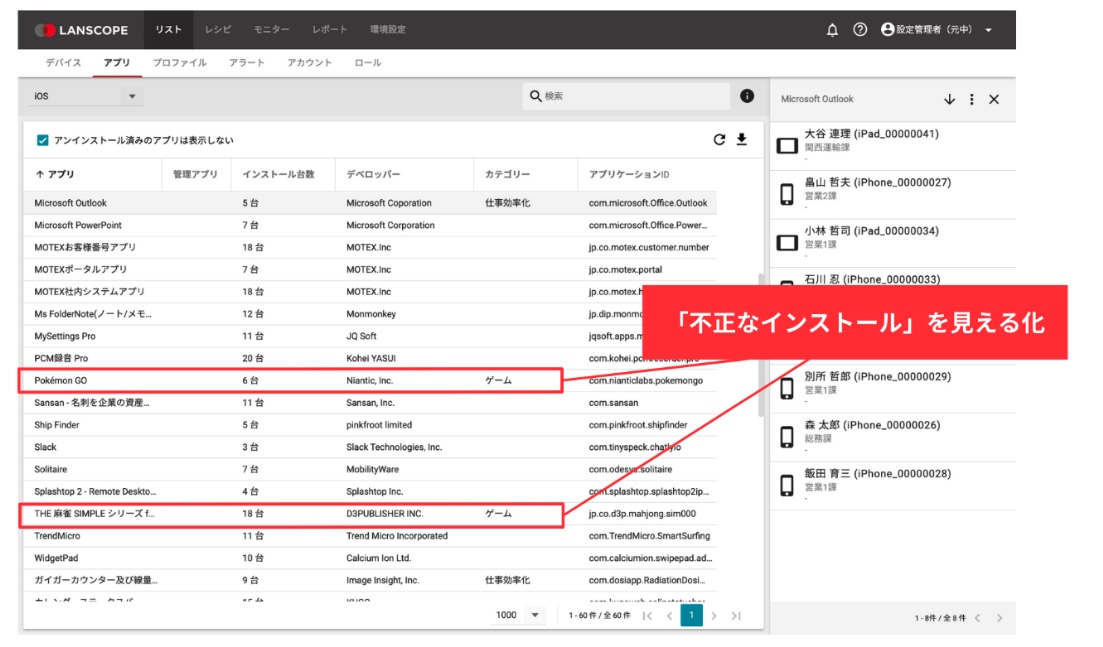Open the help question mark icon
Image resolution: width=1103 pixels, height=647 pixels.
pos(860,30)
